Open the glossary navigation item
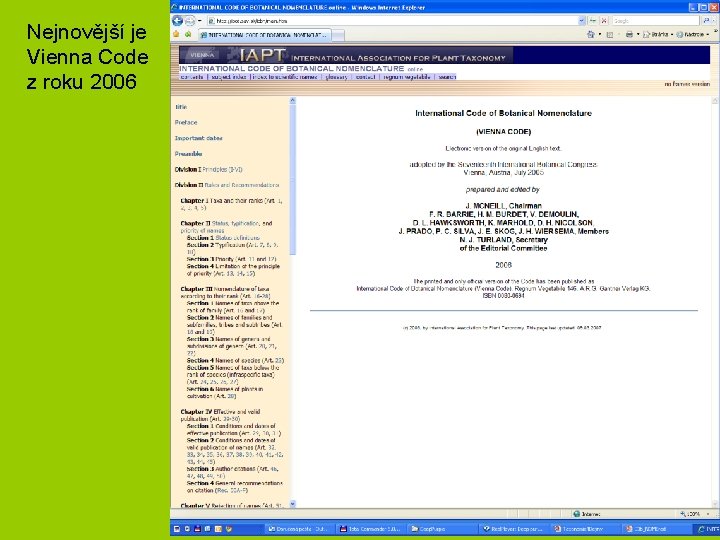Image resolution: width=720 pixels, height=540 pixels. [337, 77]
